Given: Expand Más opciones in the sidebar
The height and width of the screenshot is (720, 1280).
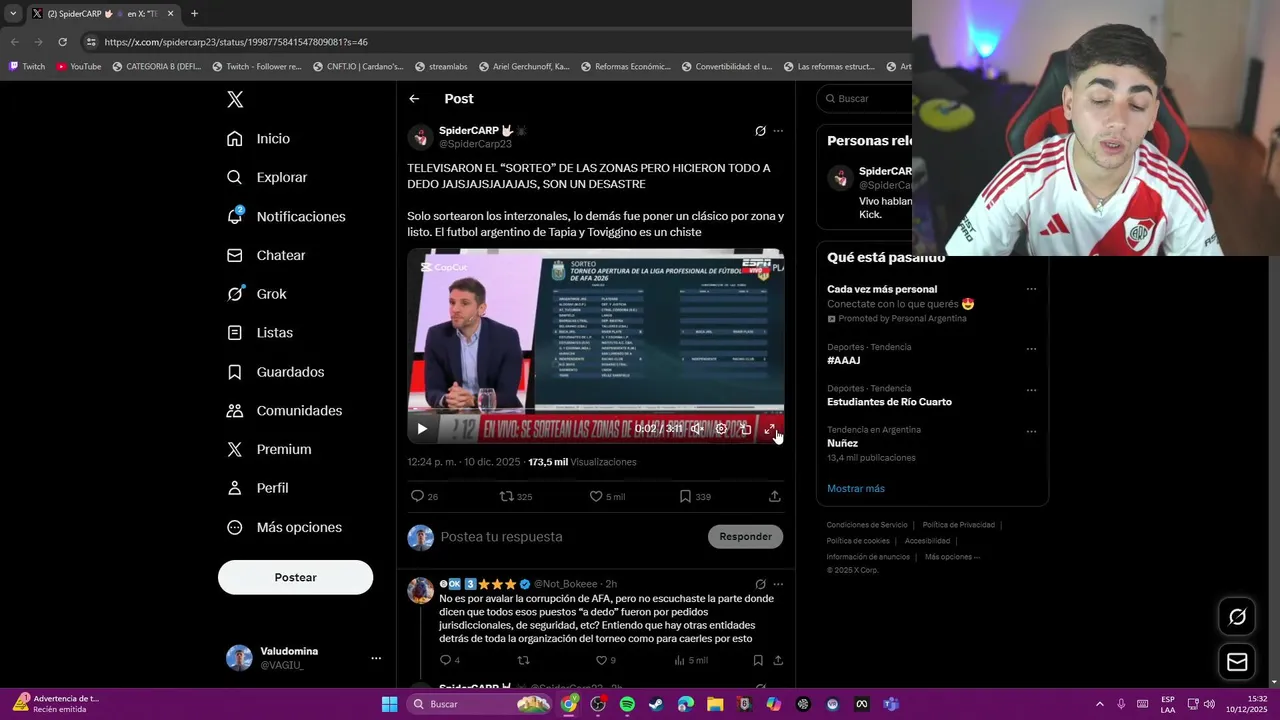Looking at the screenshot, I should pyautogui.click(x=285, y=527).
